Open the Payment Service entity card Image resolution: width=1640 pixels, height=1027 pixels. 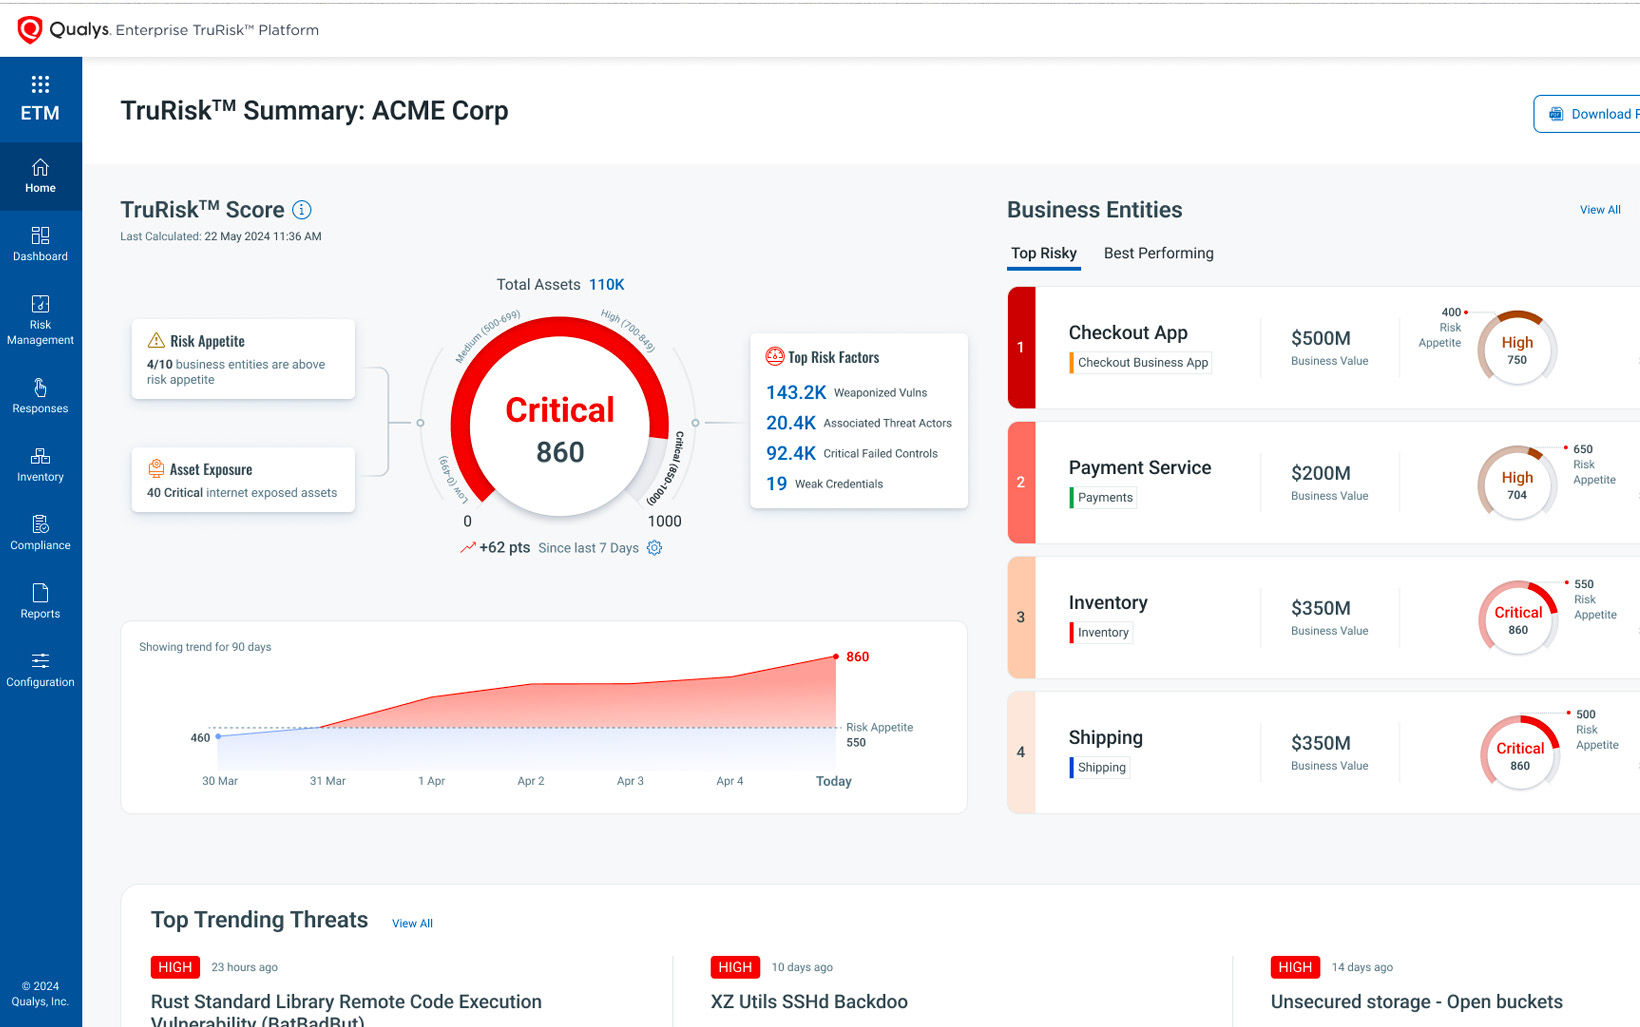coord(1324,483)
